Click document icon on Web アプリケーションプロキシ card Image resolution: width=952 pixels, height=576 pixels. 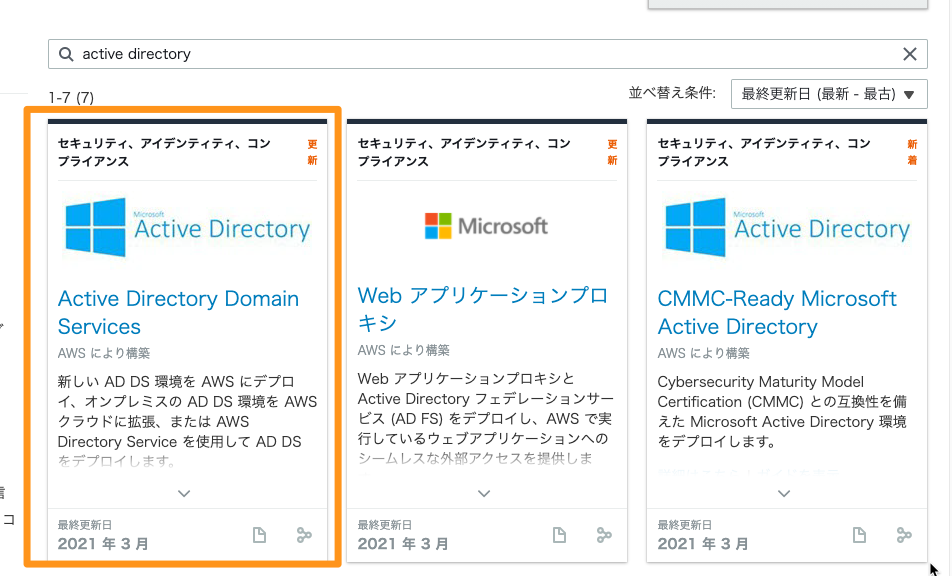pyautogui.click(x=559, y=535)
